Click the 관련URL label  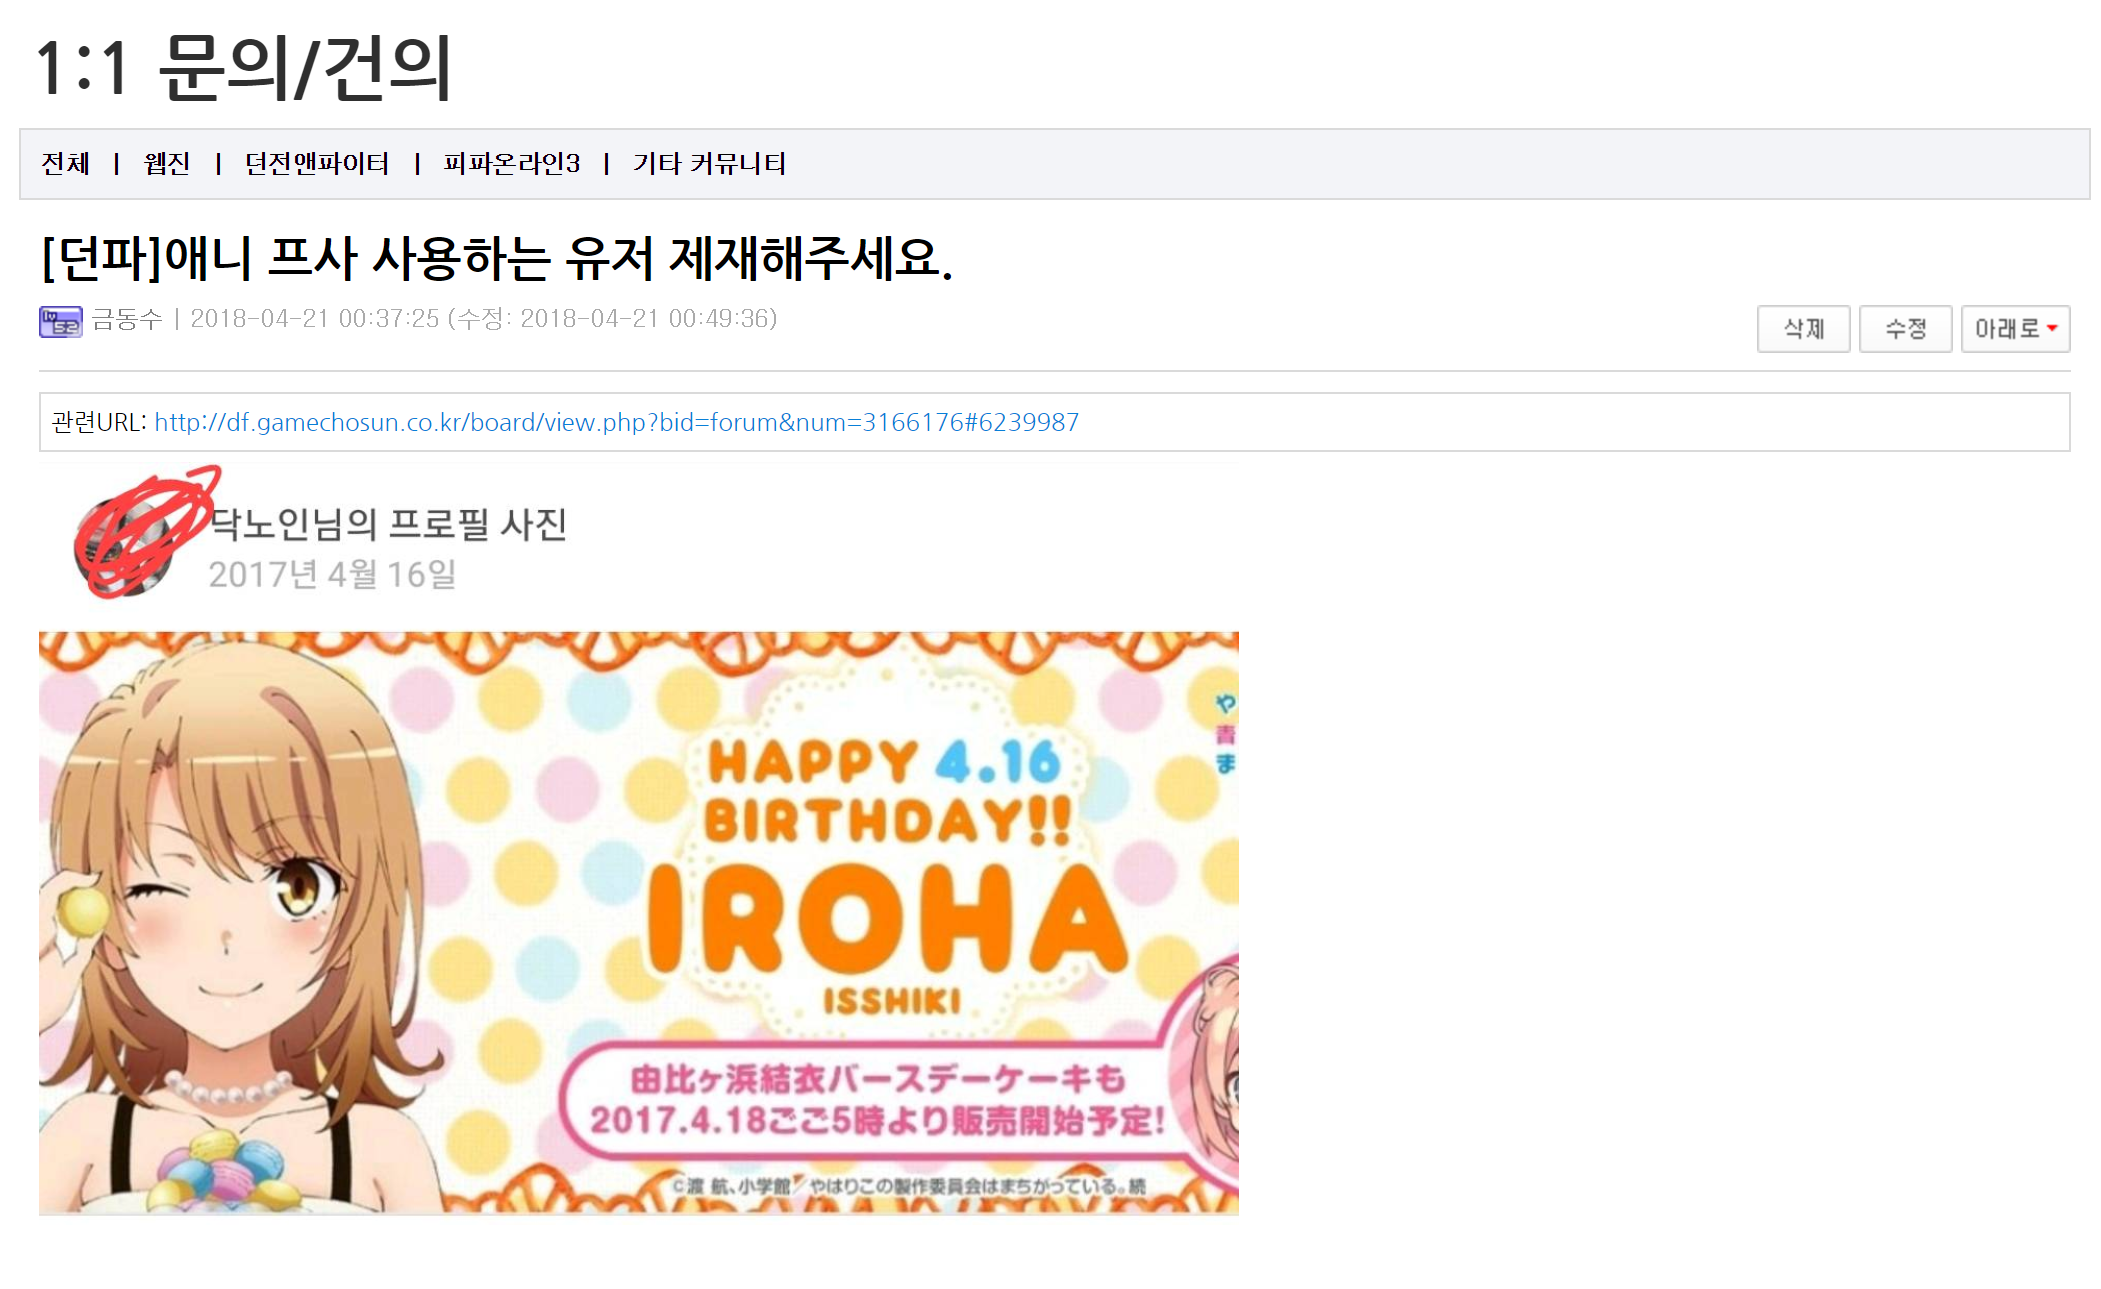99,422
